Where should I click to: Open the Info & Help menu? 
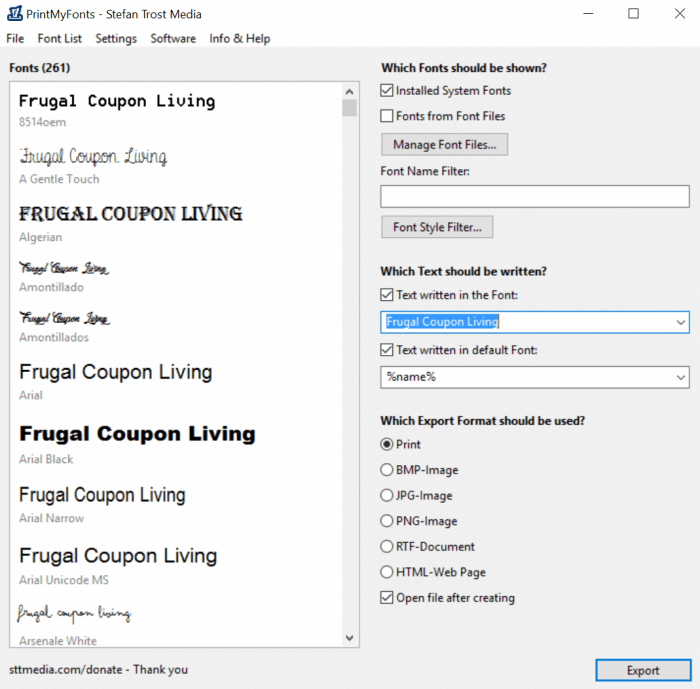tap(240, 39)
